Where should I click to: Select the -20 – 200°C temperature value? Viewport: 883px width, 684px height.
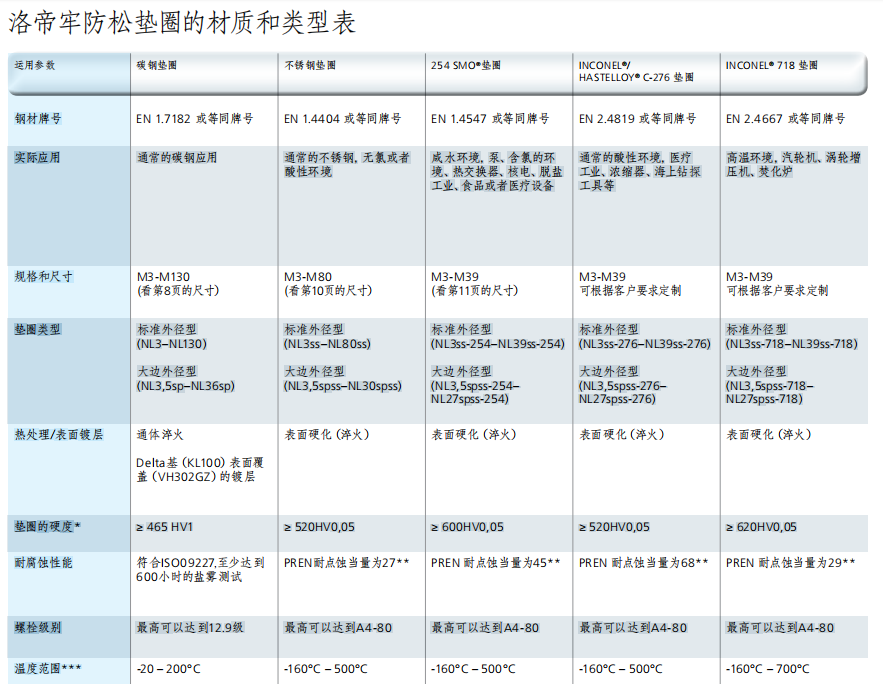(168, 669)
